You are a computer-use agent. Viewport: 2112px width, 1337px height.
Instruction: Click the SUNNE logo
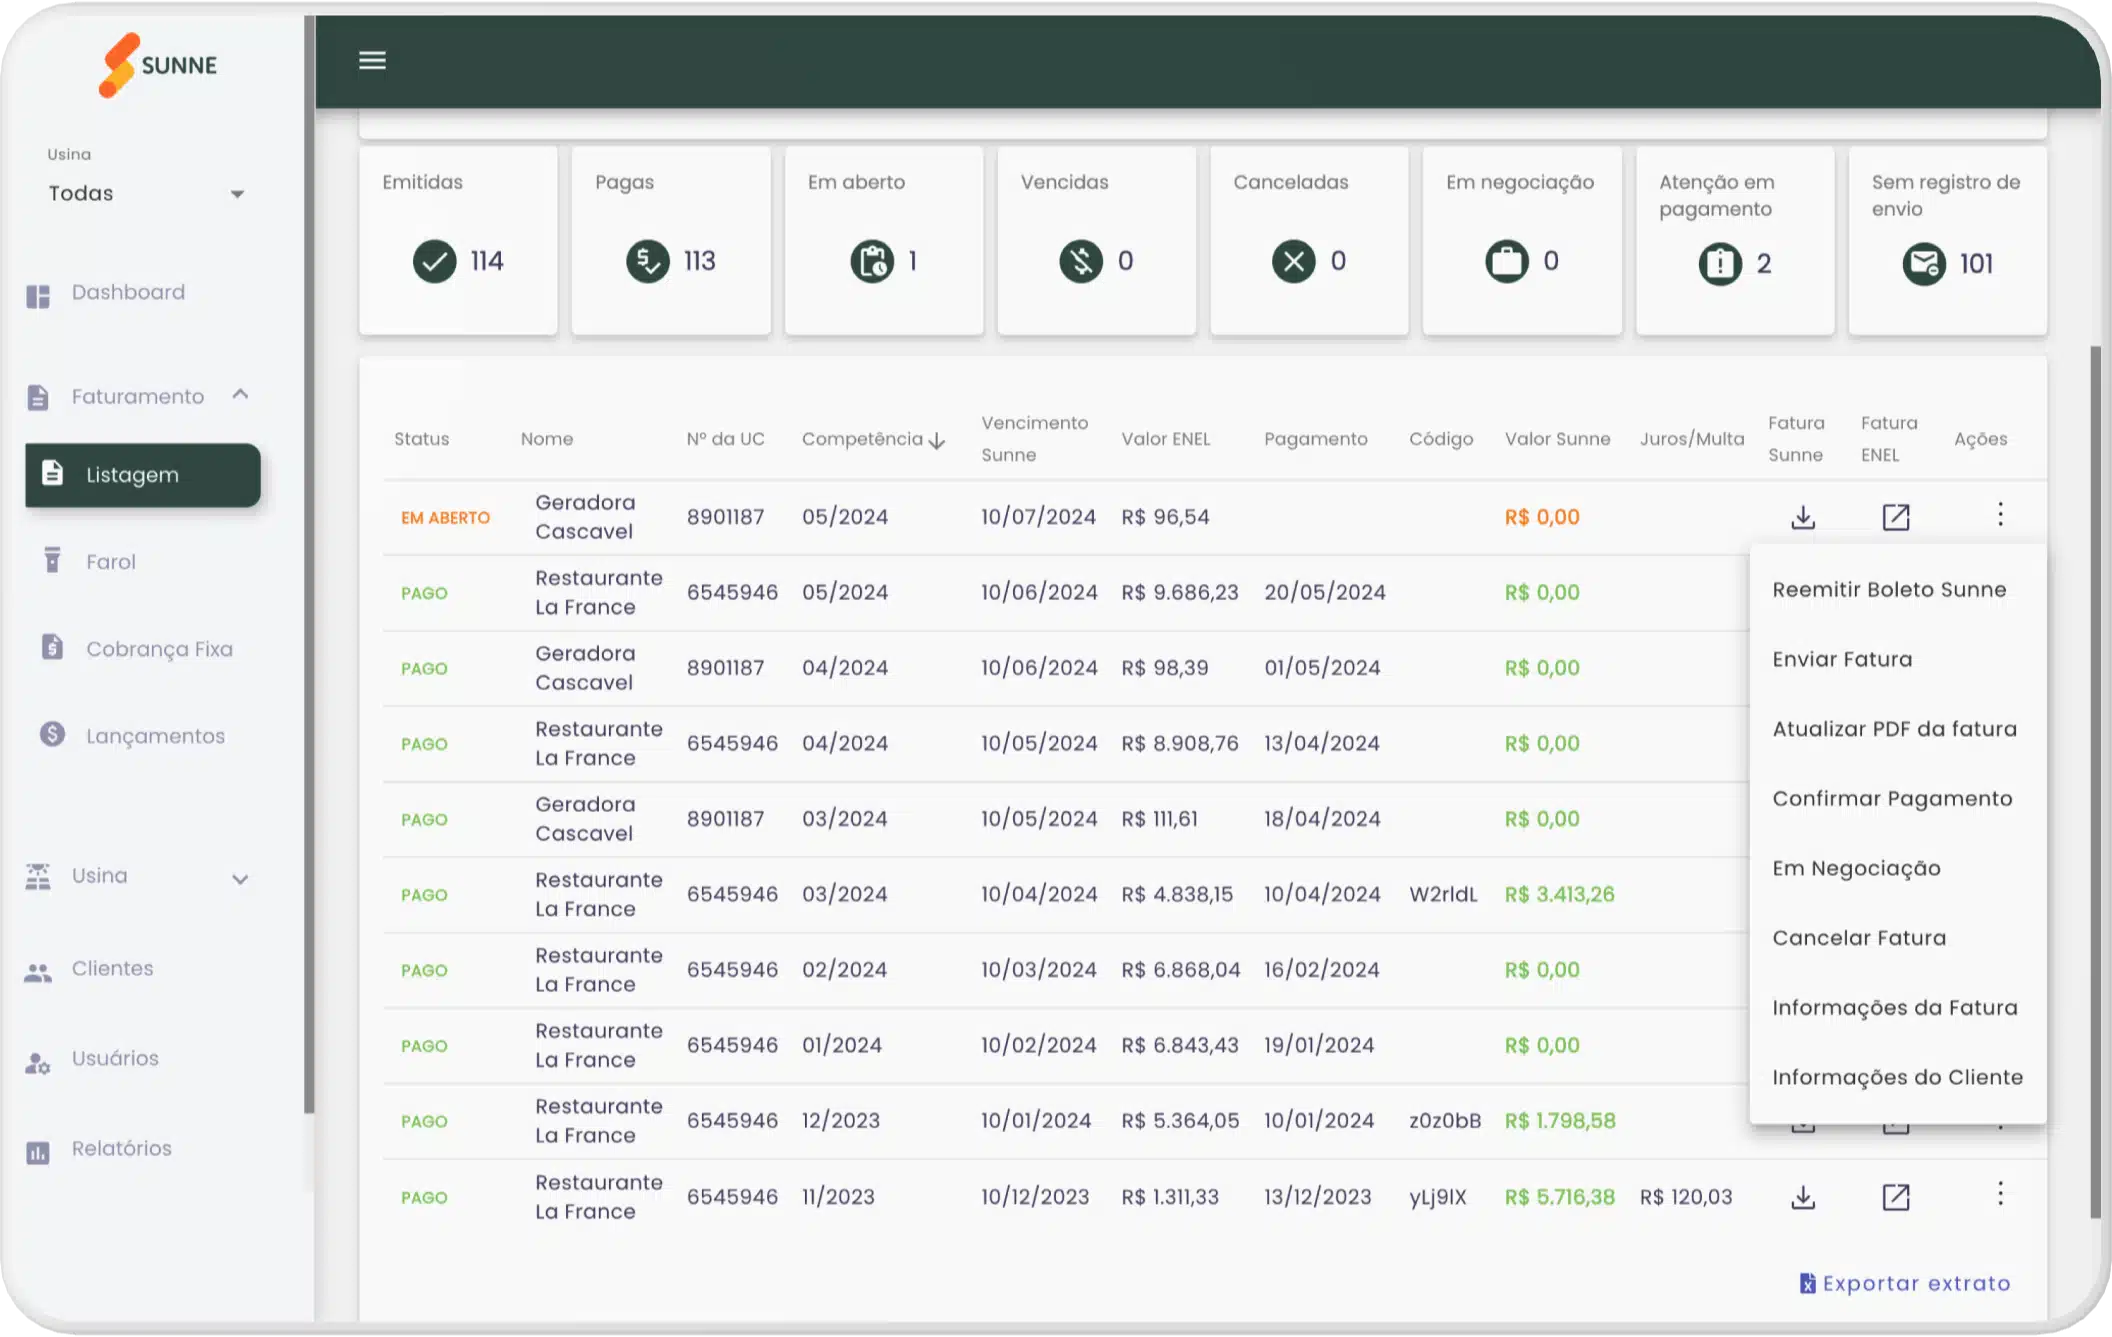(x=158, y=65)
